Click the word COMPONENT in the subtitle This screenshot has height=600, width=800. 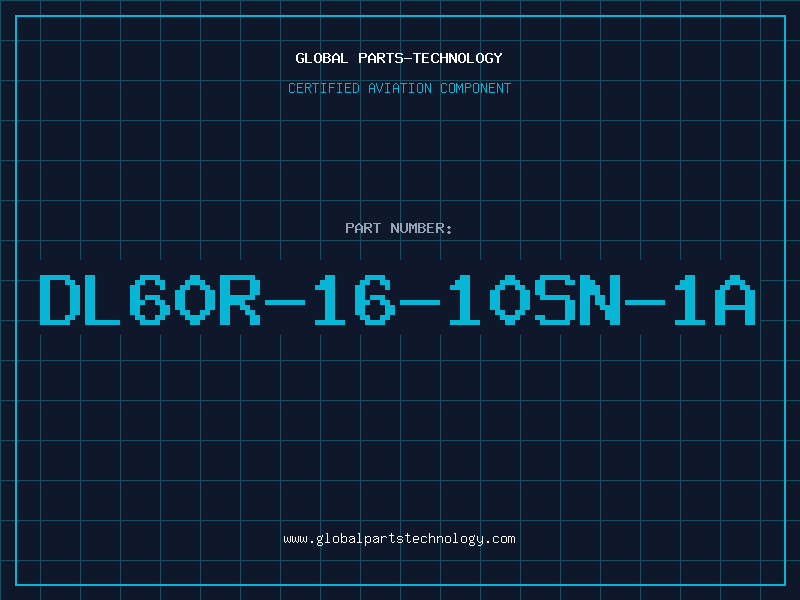[x=476, y=88]
